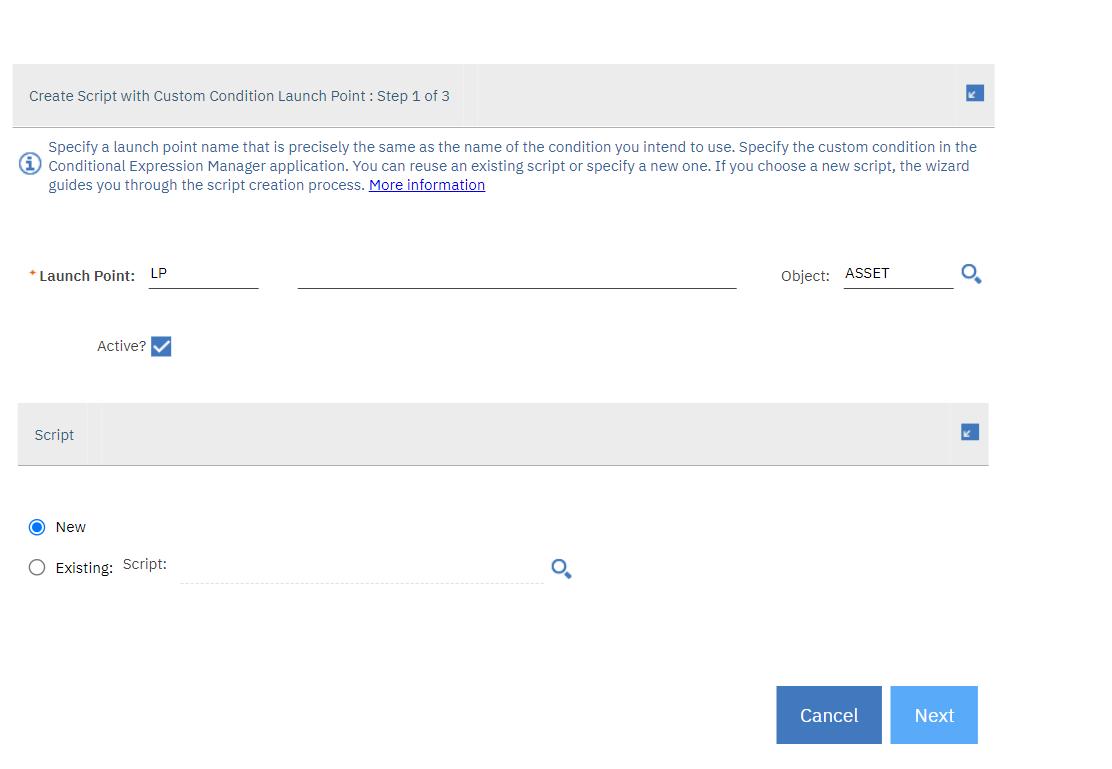
Task: Click into the Object field showing ASSET
Action: click(895, 275)
